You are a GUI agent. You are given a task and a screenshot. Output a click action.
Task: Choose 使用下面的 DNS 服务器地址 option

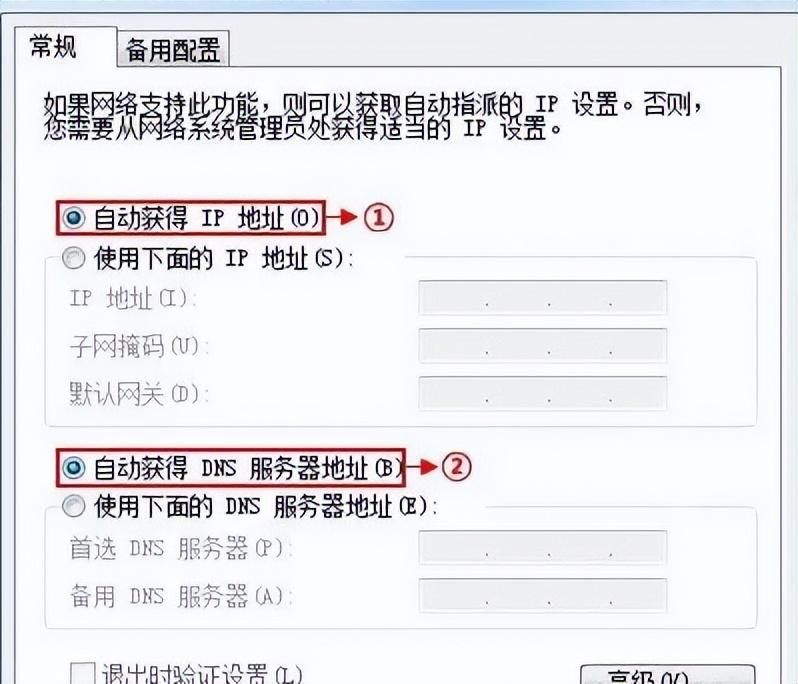[74, 506]
